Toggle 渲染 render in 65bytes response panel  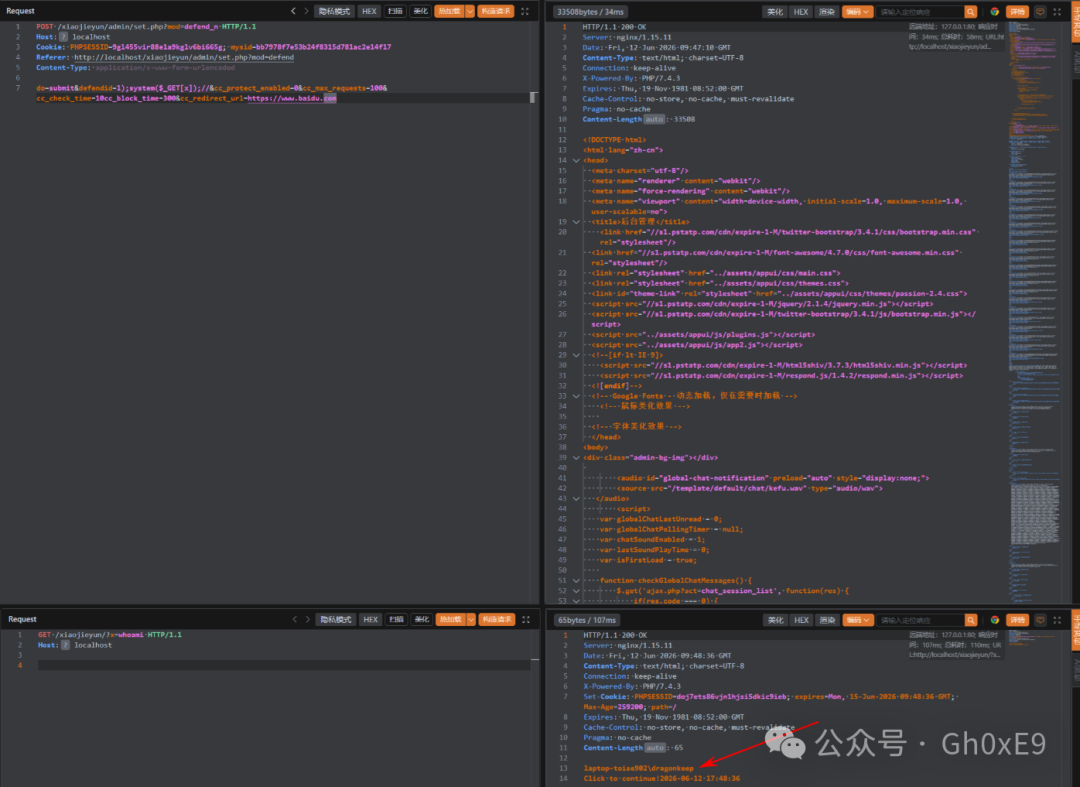point(827,620)
